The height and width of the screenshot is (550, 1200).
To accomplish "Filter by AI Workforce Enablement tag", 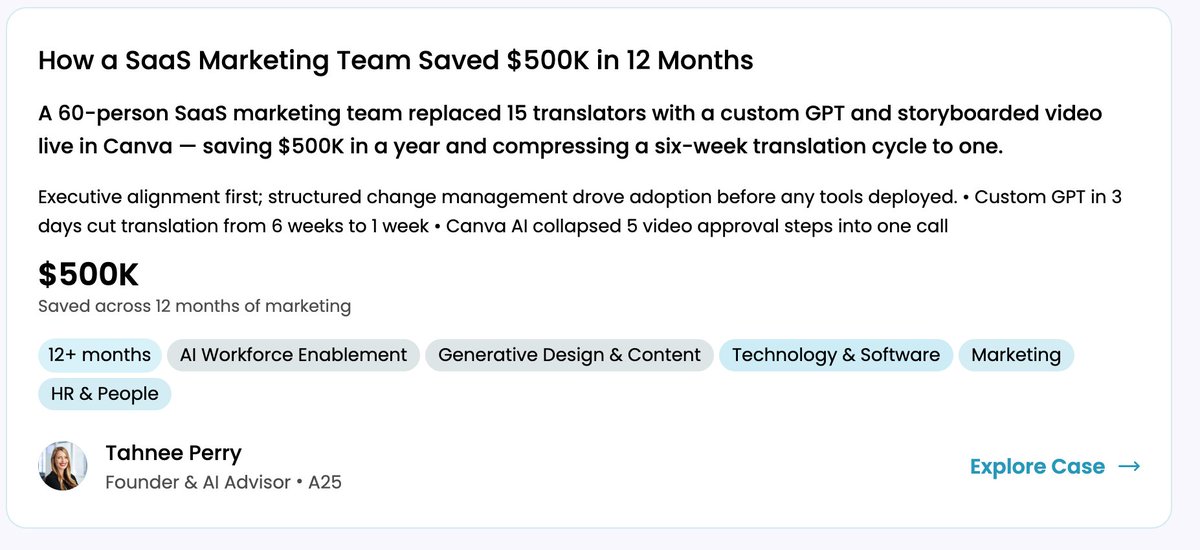I will tap(293, 355).
